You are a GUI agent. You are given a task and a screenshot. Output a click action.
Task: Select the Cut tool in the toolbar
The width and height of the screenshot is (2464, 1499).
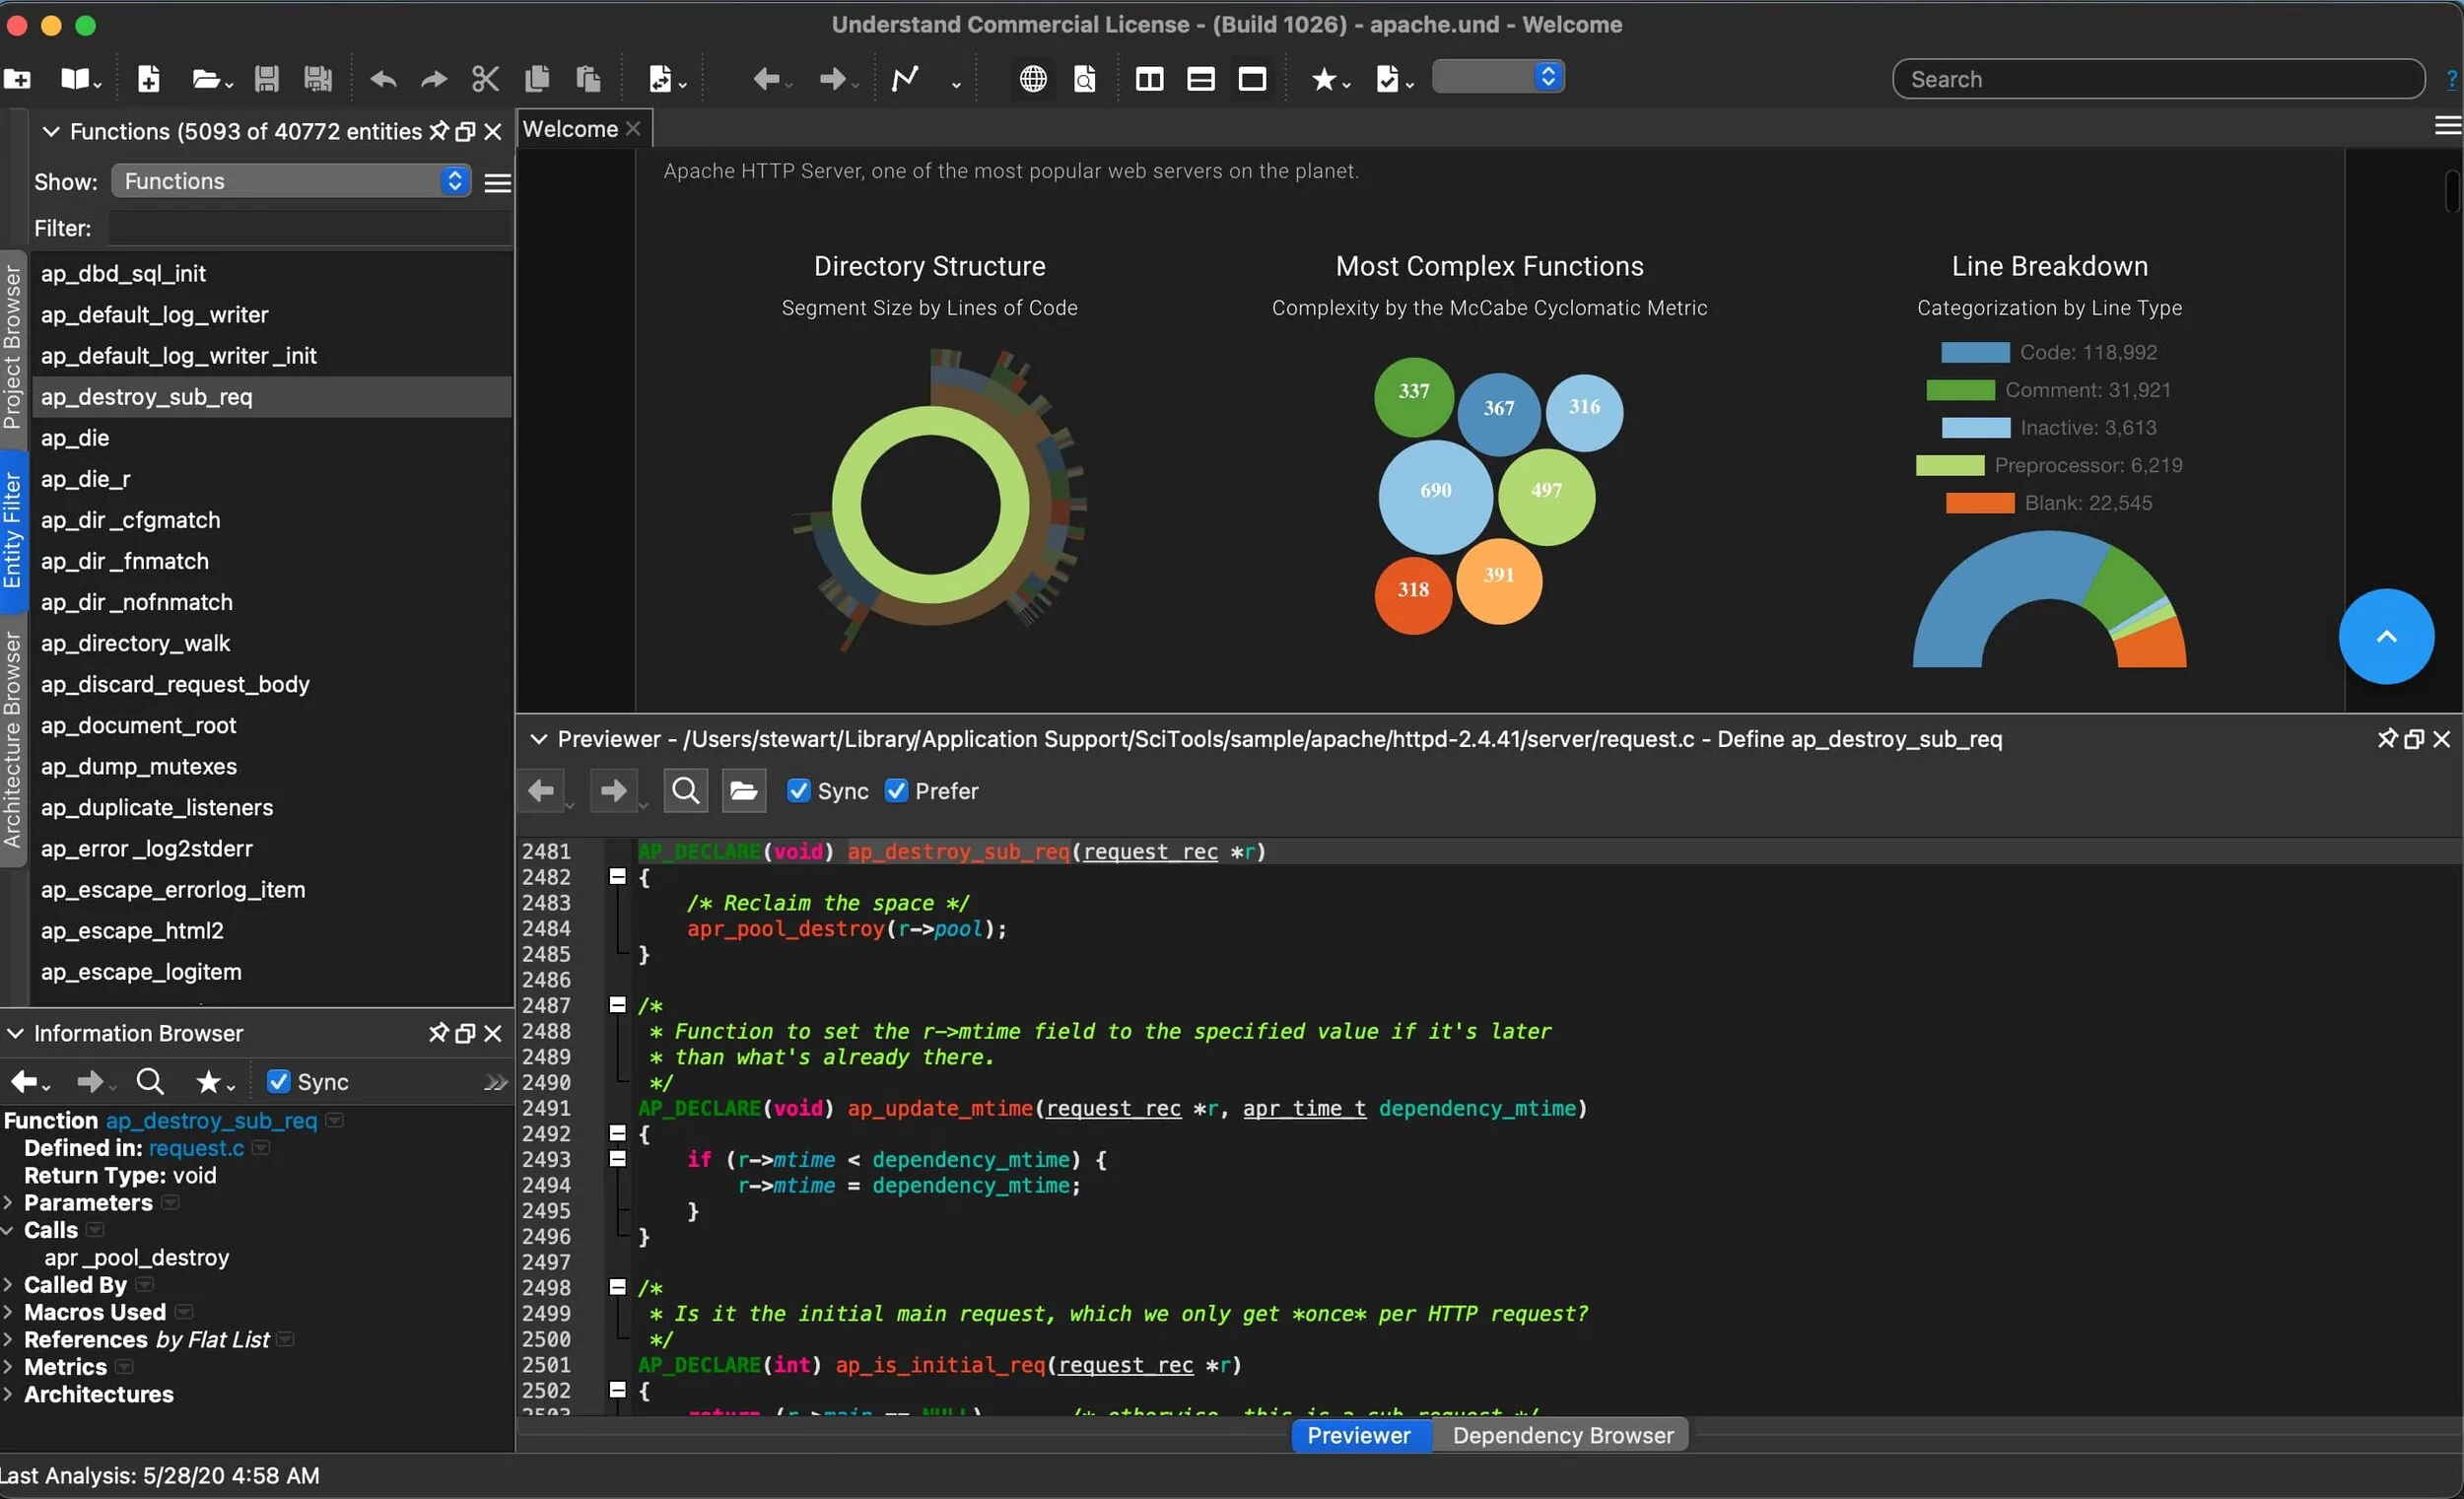pyautogui.click(x=485, y=78)
